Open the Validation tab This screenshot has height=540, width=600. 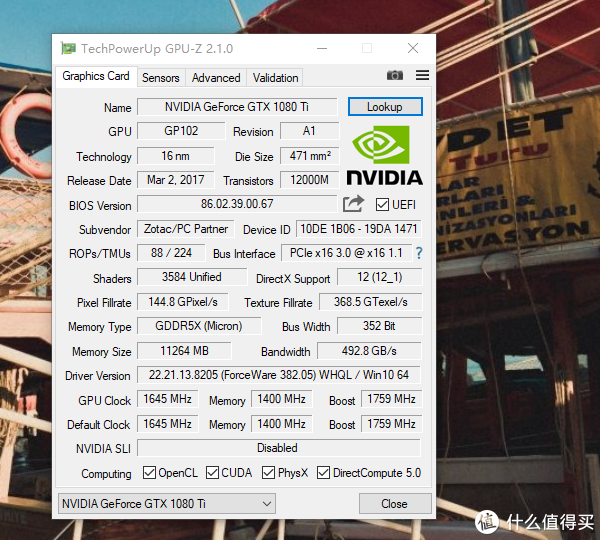coord(275,78)
